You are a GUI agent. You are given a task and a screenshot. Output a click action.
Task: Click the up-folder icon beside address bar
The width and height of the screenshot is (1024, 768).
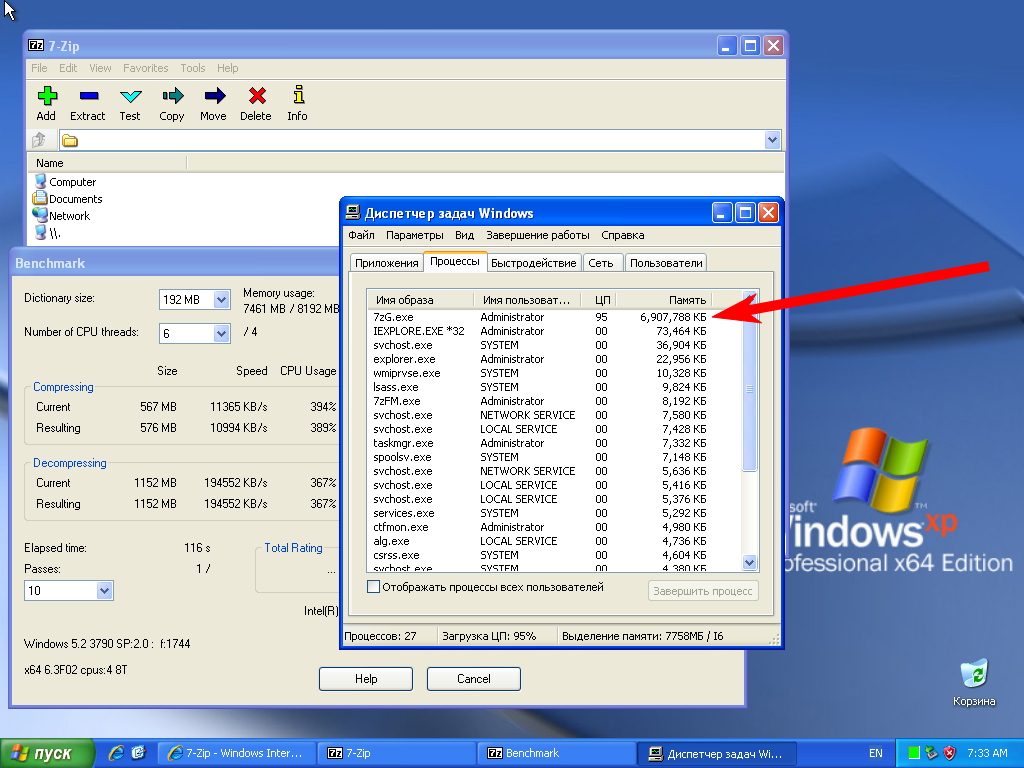click(x=39, y=140)
